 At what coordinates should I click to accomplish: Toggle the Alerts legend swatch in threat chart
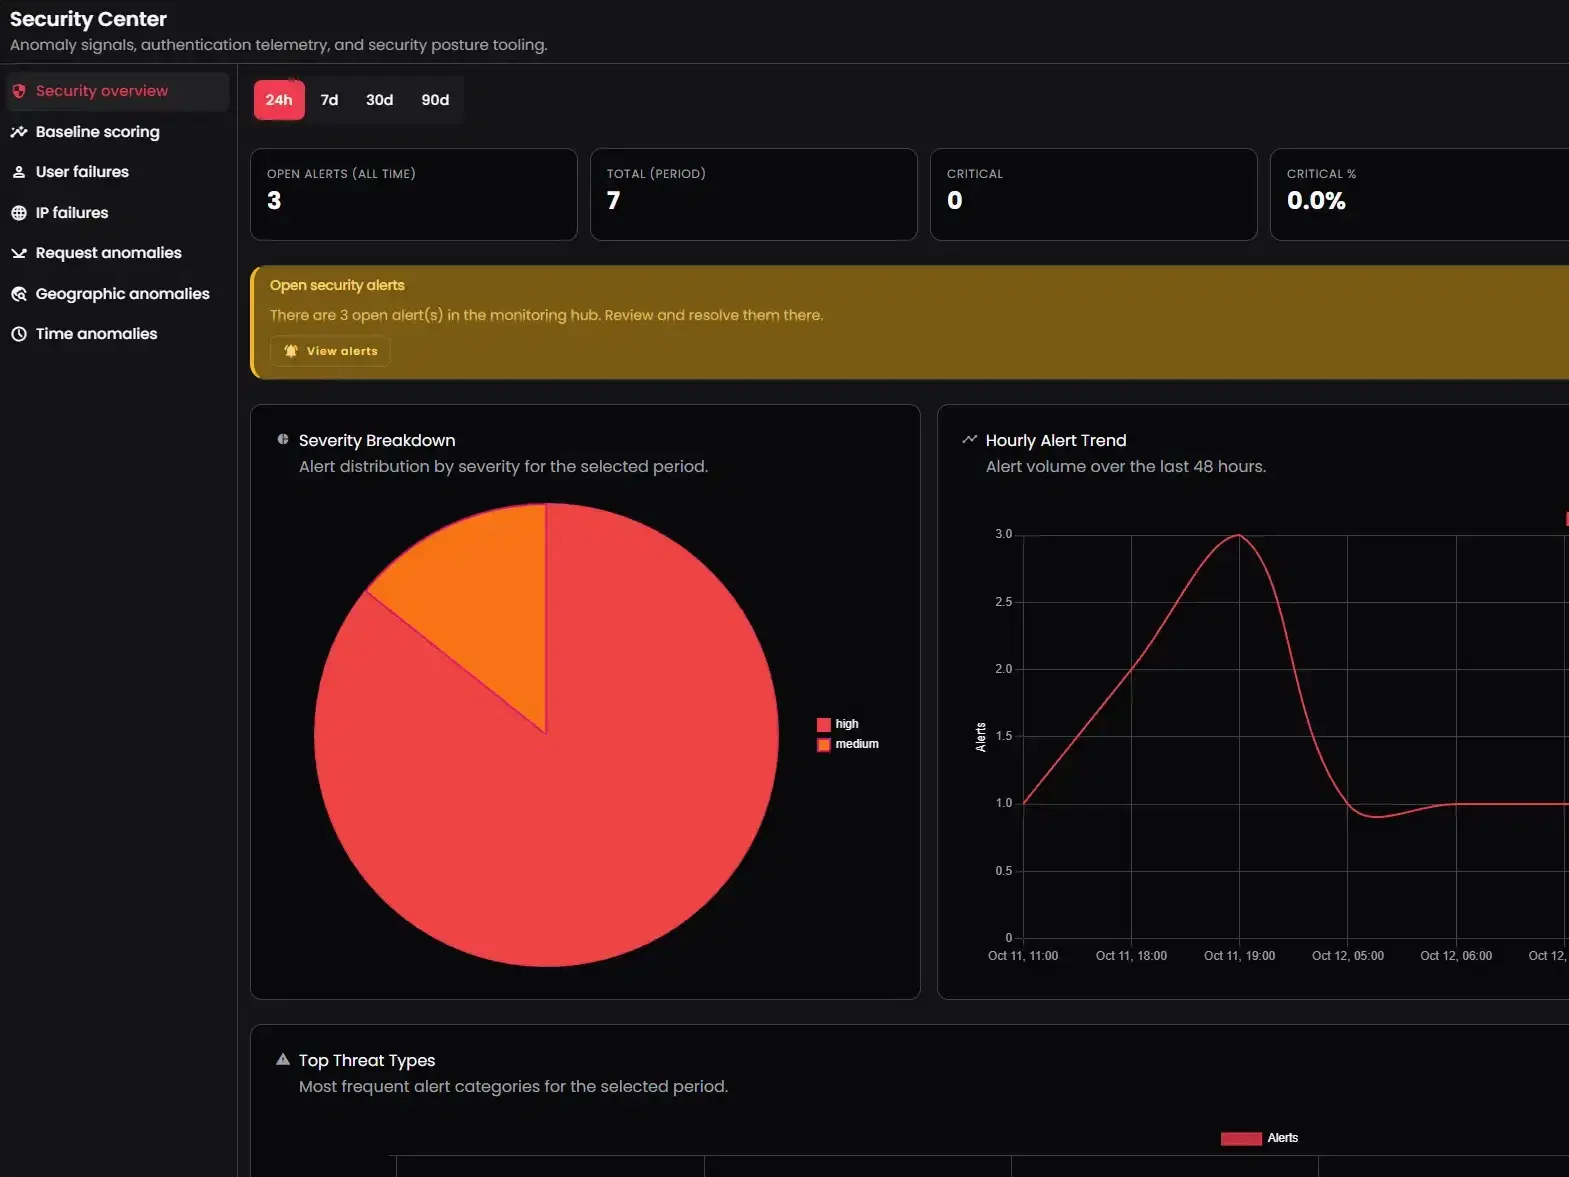1241,1138
